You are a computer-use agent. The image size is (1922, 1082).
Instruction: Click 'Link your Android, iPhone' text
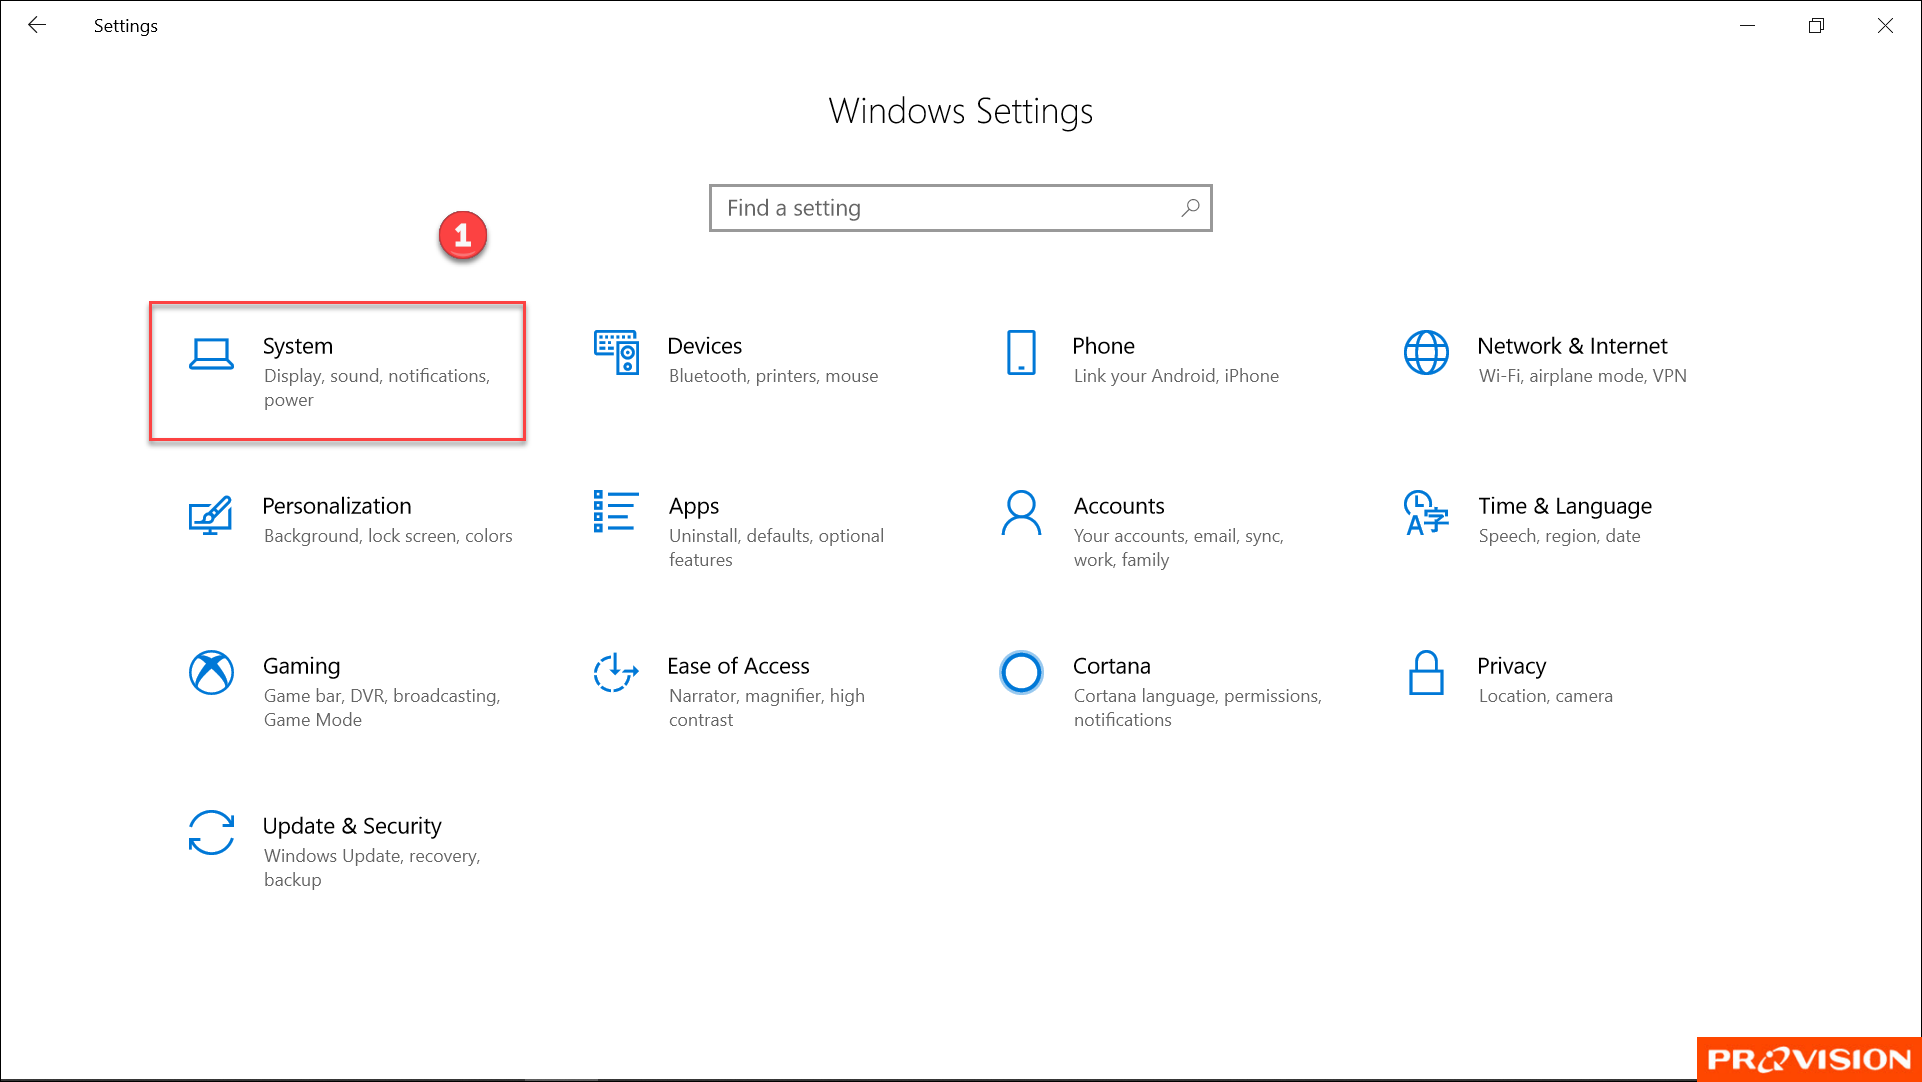[x=1176, y=376]
